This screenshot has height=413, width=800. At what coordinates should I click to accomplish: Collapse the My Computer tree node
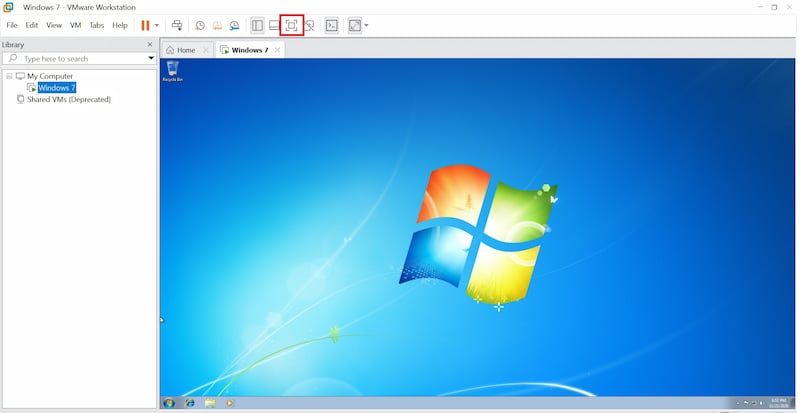tap(9, 76)
